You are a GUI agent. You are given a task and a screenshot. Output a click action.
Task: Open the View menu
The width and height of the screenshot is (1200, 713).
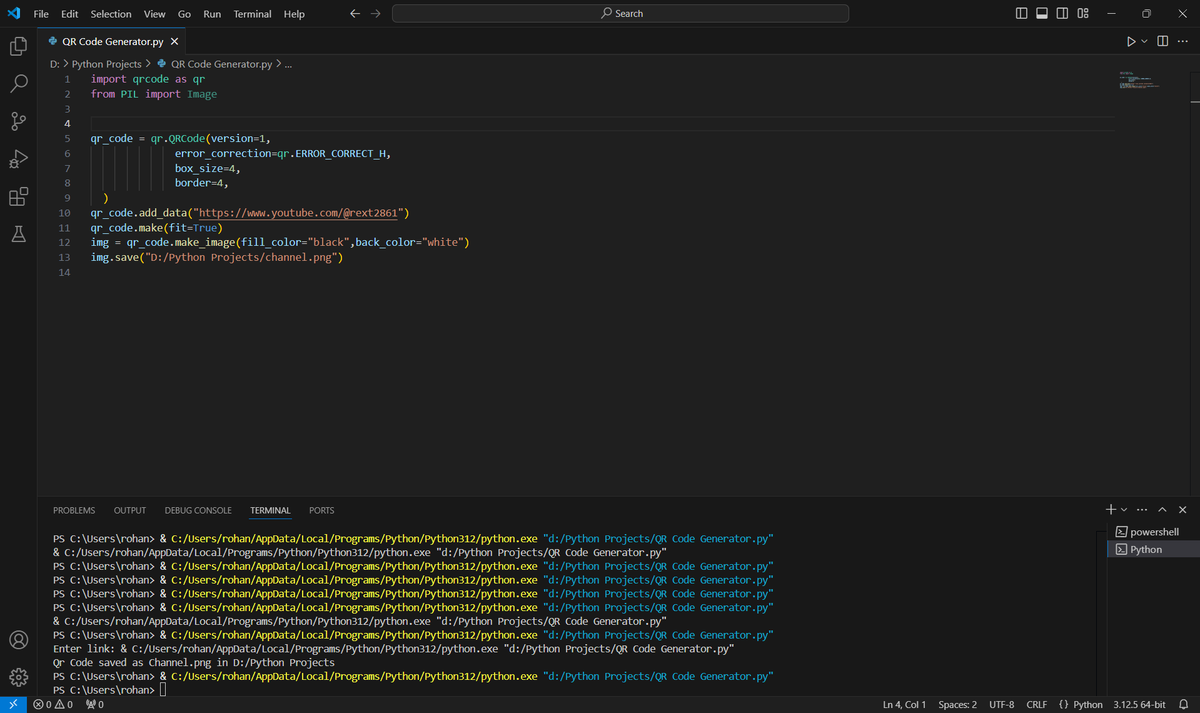[155, 14]
